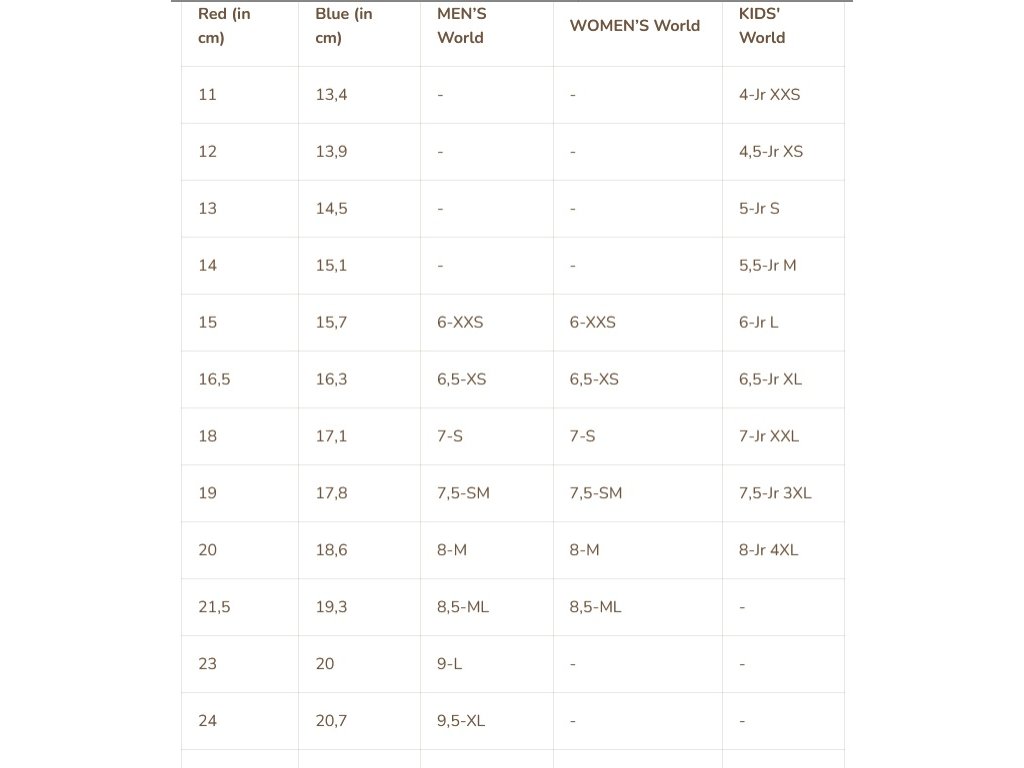Click 6-XXS in the men's column
This screenshot has height=768, width=1024.
pos(460,323)
